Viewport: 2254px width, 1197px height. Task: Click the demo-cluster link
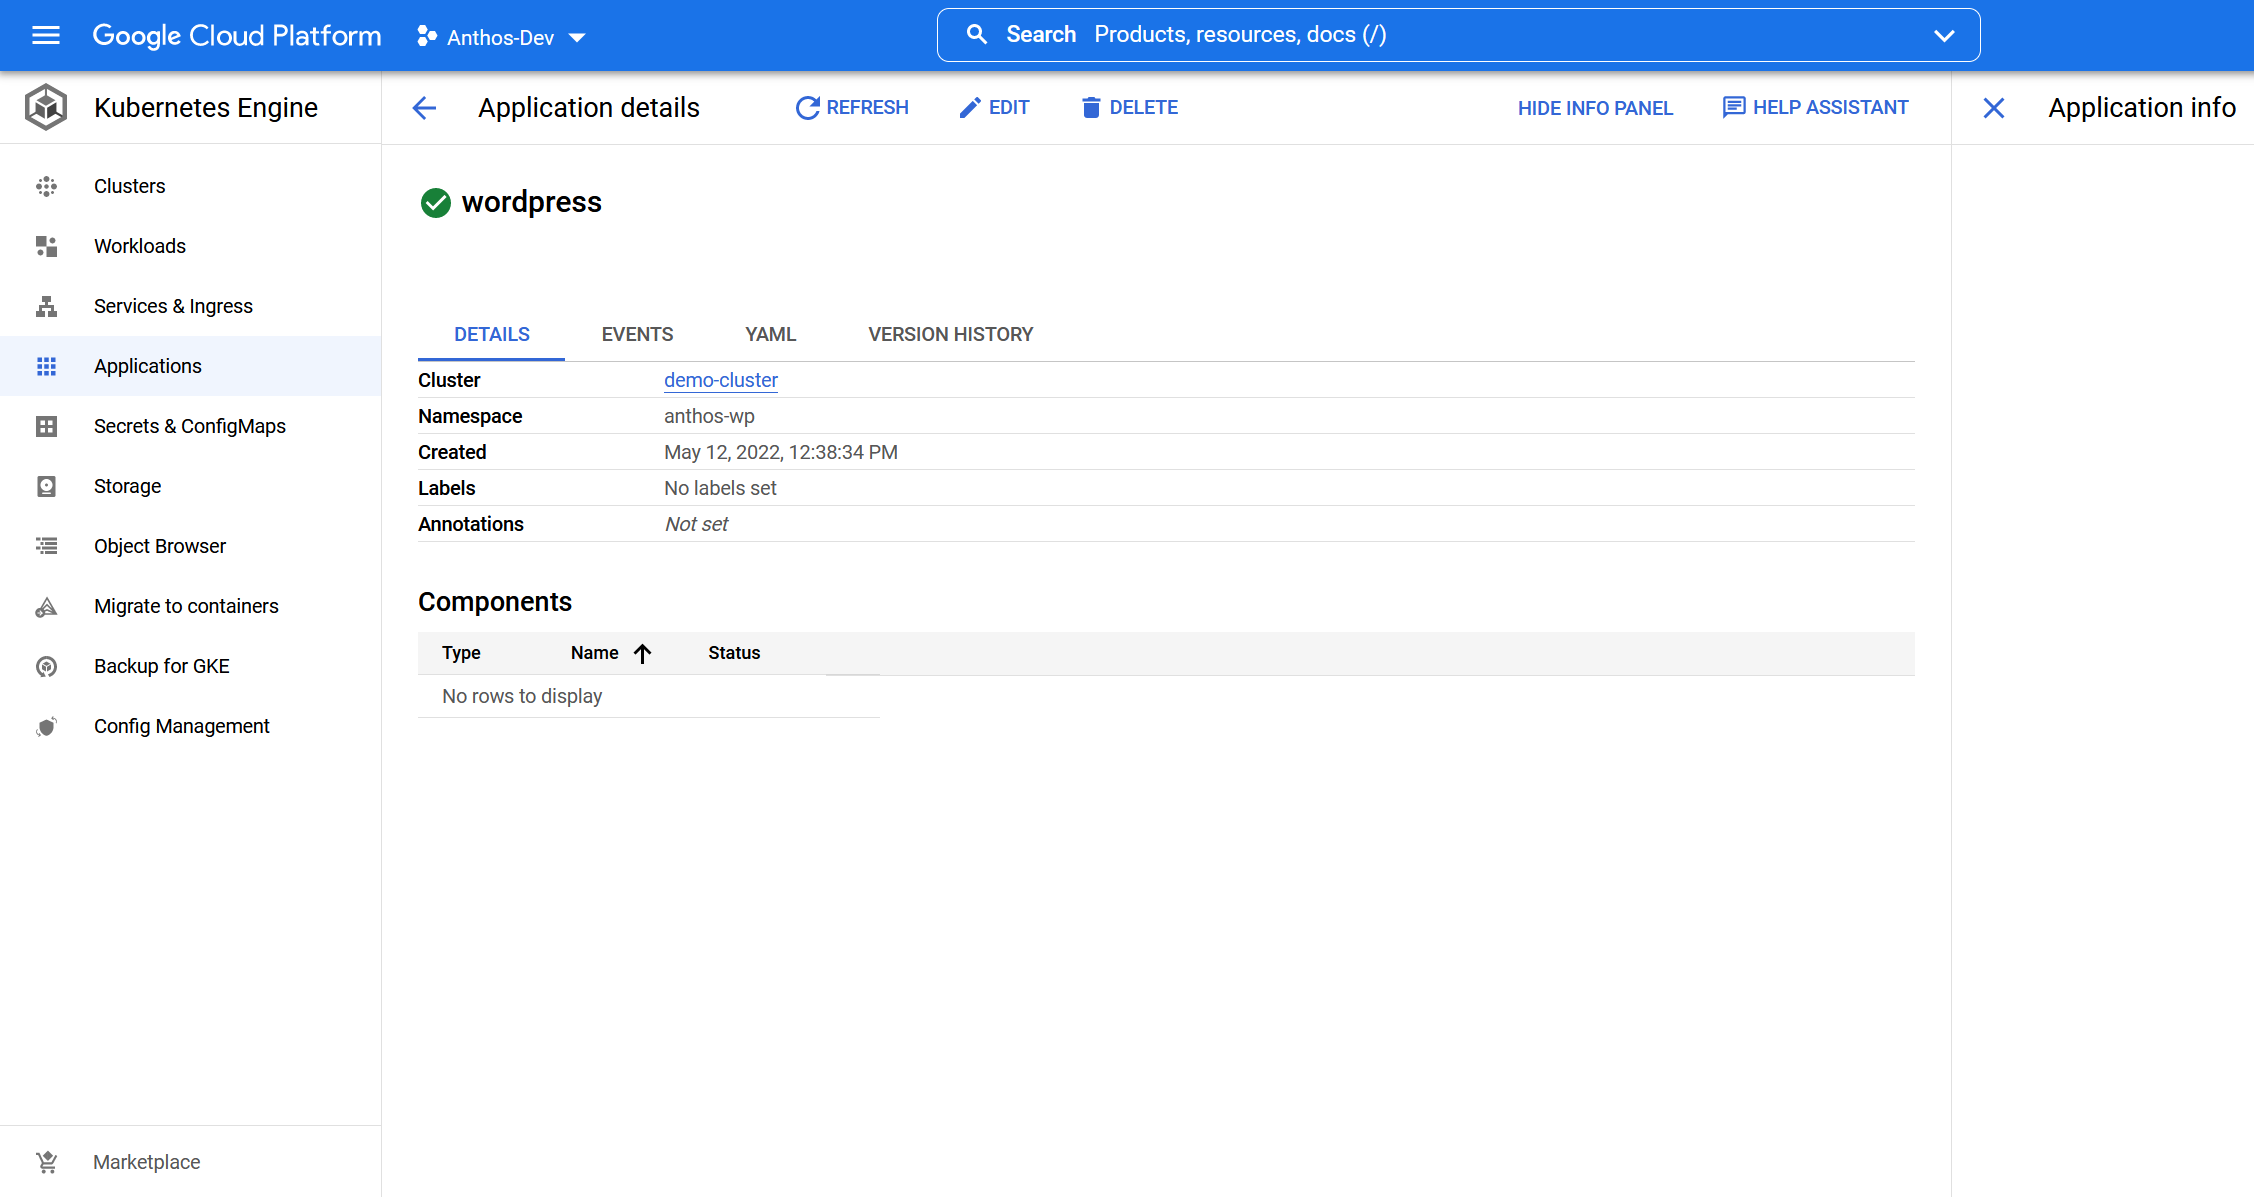720,380
